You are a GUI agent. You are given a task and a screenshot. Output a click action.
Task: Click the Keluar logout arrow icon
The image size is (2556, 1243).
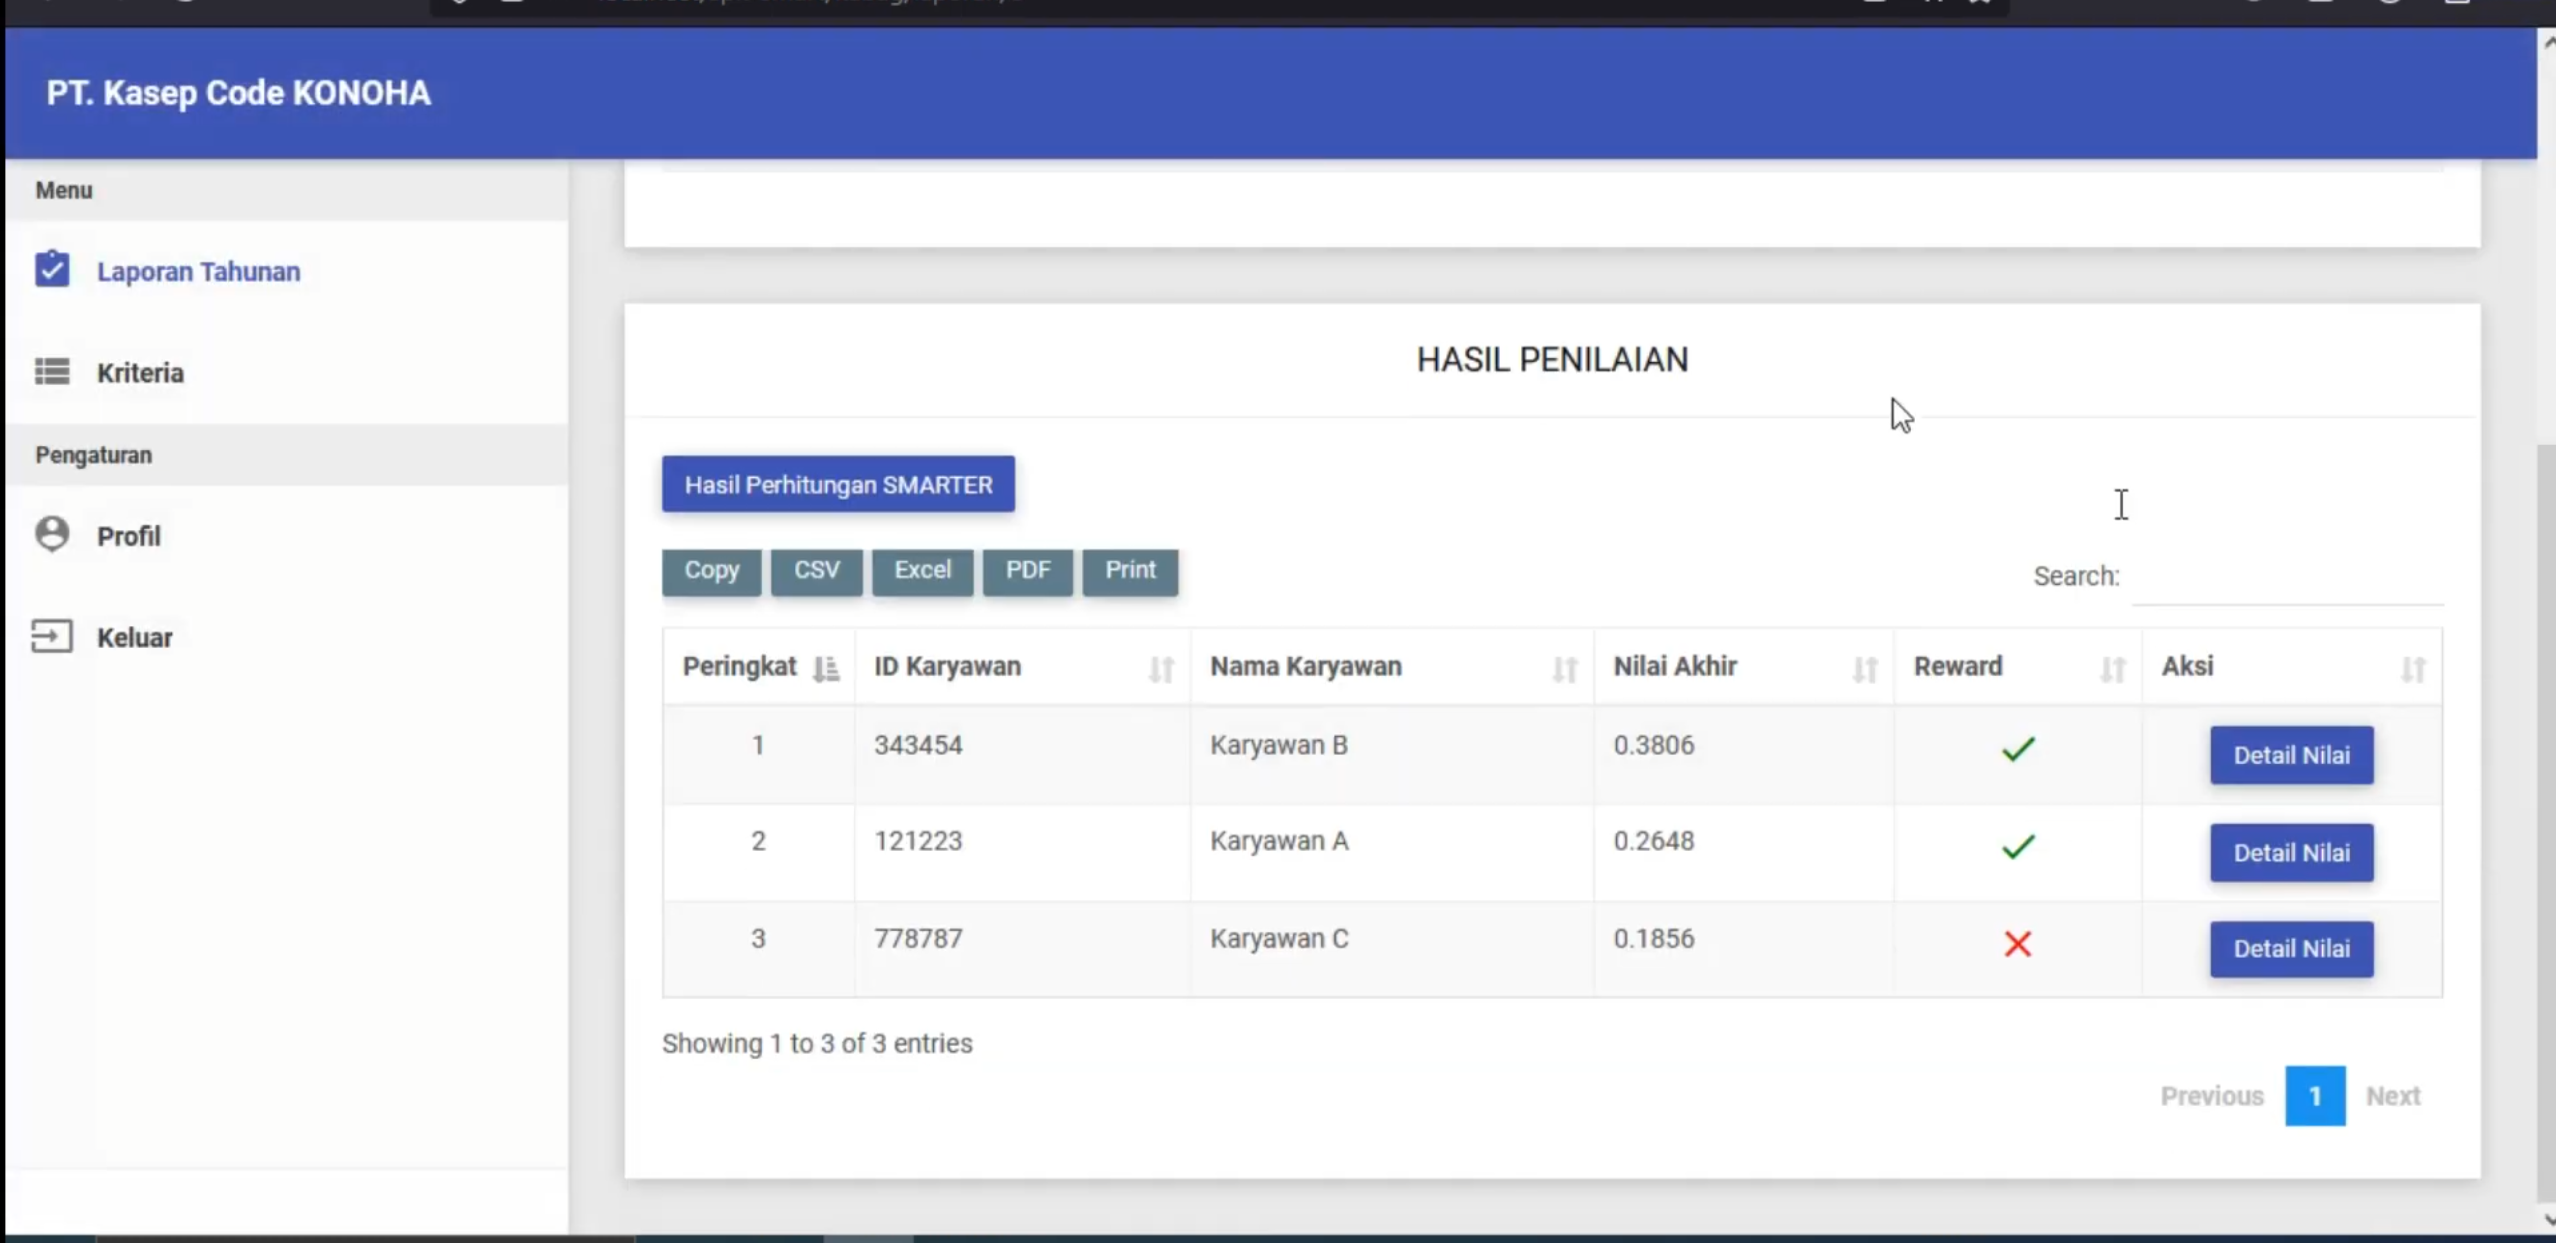coord(52,636)
